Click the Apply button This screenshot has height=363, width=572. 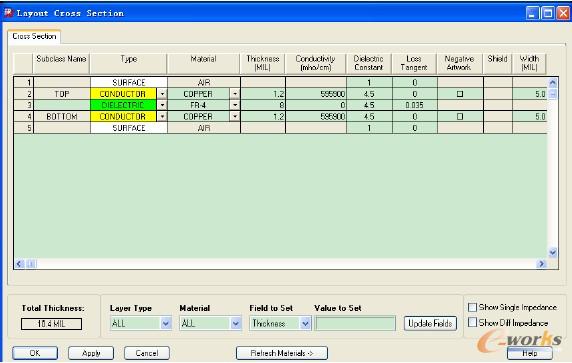pyautogui.click(x=91, y=353)
